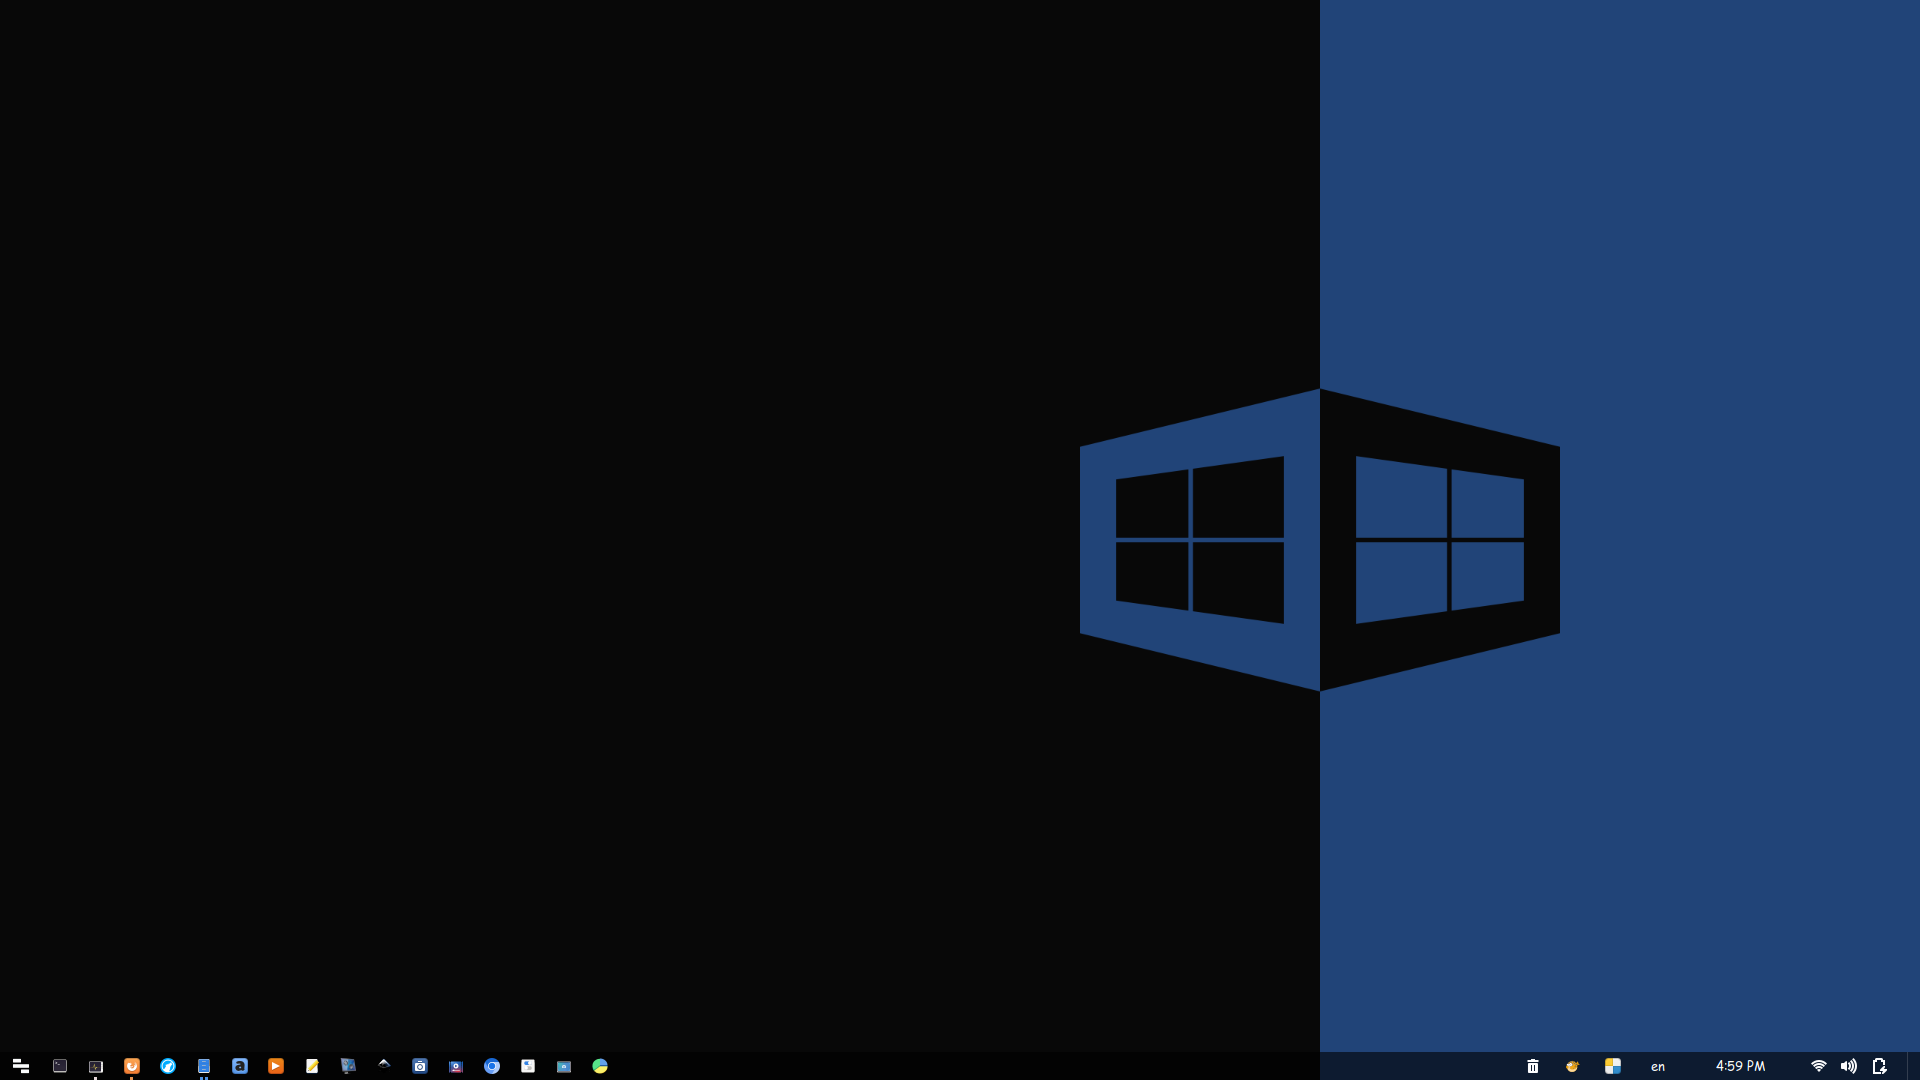Screen dimensions: 1920x1080
Task: Click the dark pyramid-shaped taskbar icon
Action: 384,1064
